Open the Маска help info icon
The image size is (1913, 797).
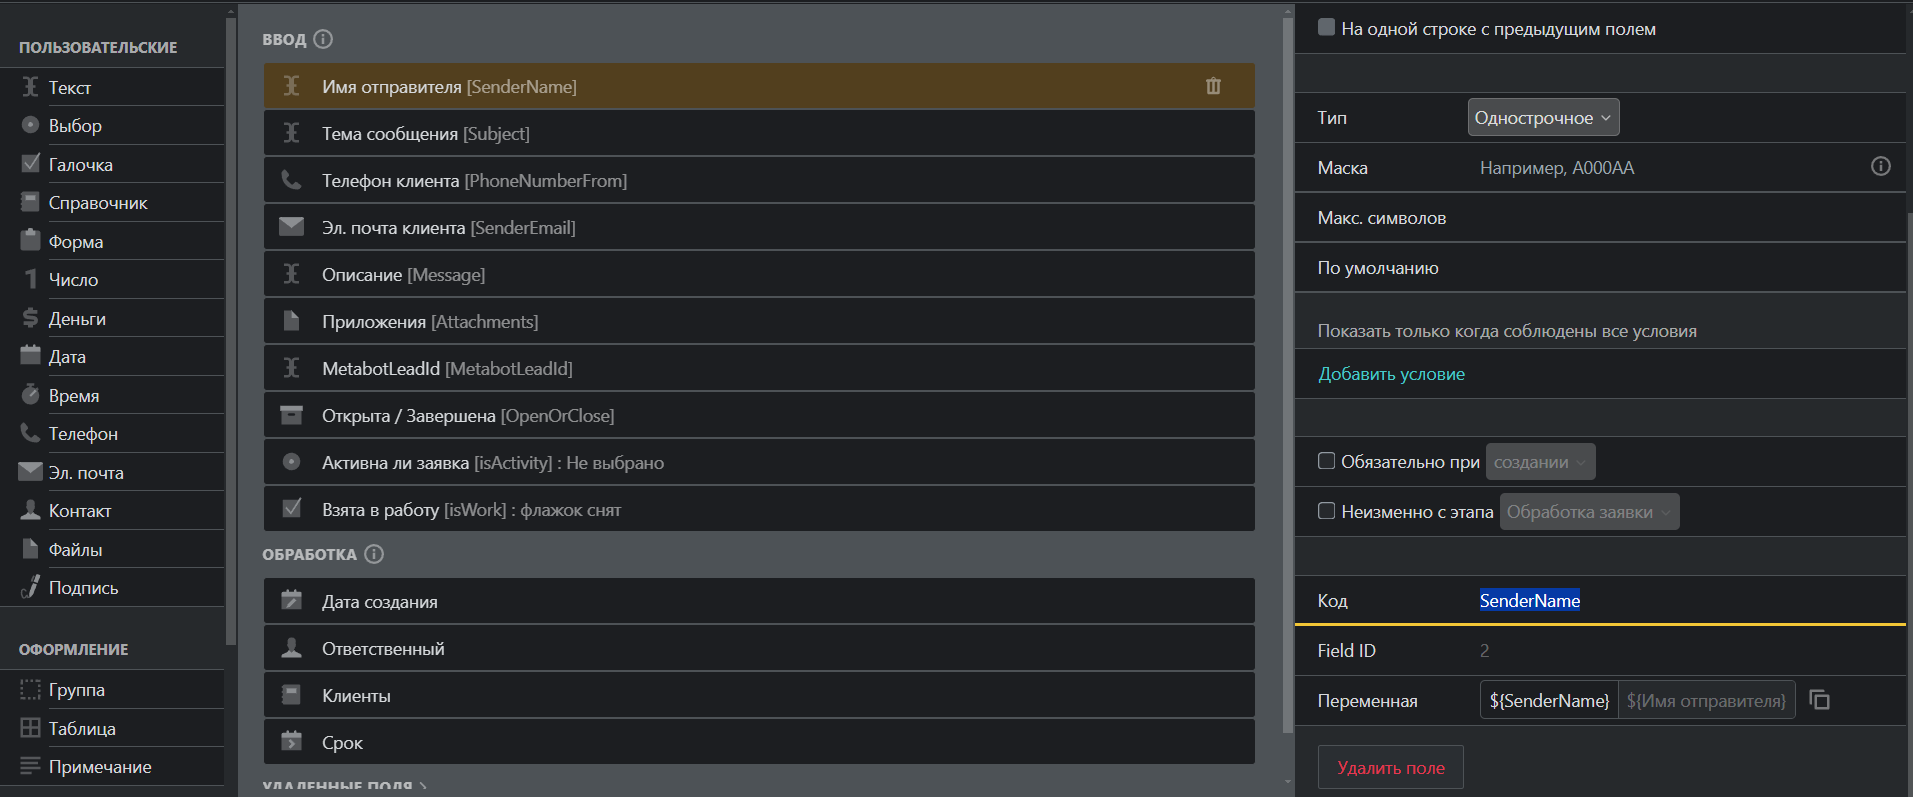tap(1881, 166)
